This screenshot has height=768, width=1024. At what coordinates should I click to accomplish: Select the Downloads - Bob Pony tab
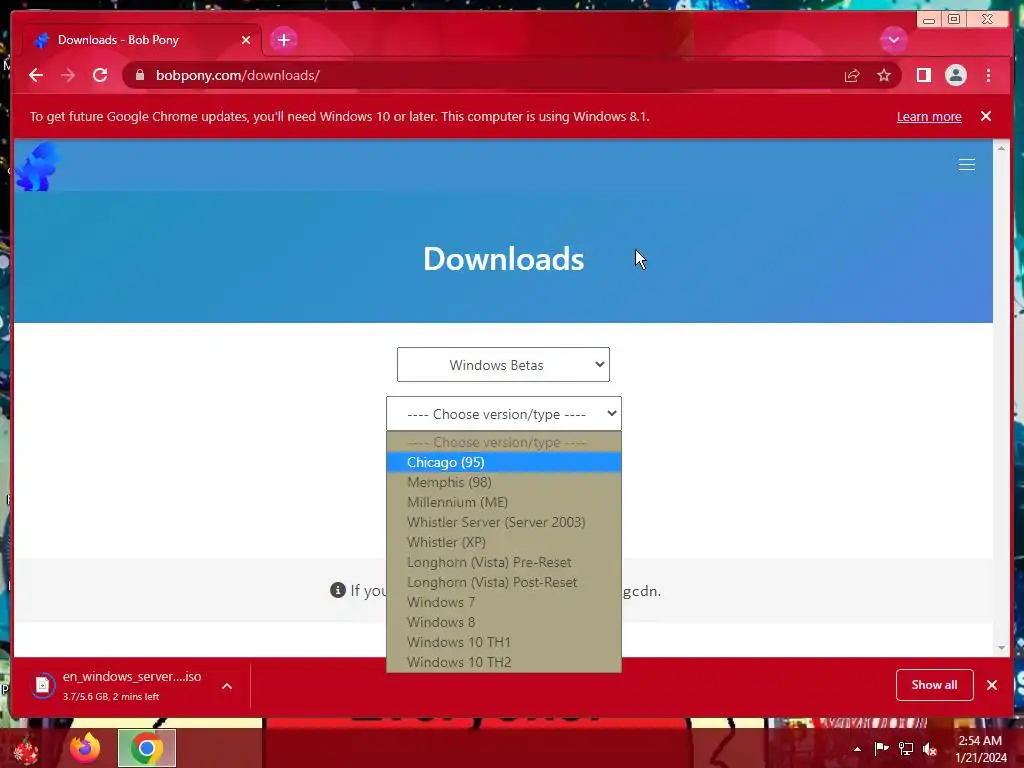142,40
